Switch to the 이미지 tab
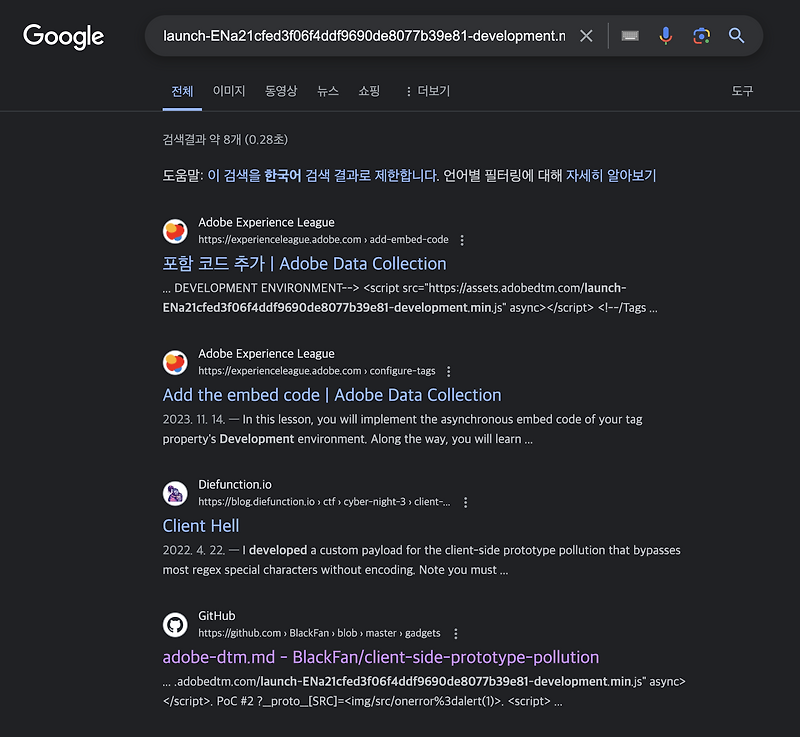 228,91
